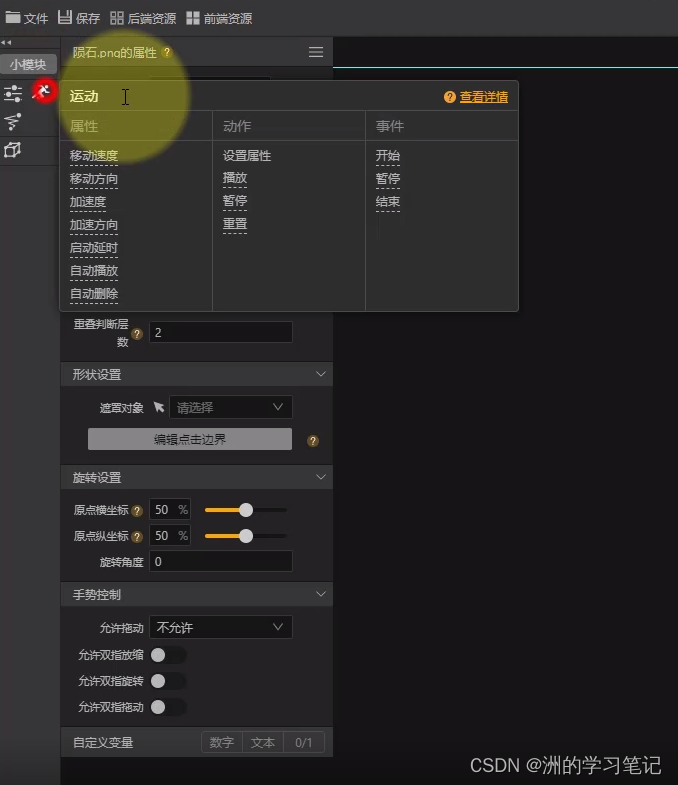Viewport: 678px width, 785px height.
Task: Select 加速度 property
Action: (x=88, y=202)
